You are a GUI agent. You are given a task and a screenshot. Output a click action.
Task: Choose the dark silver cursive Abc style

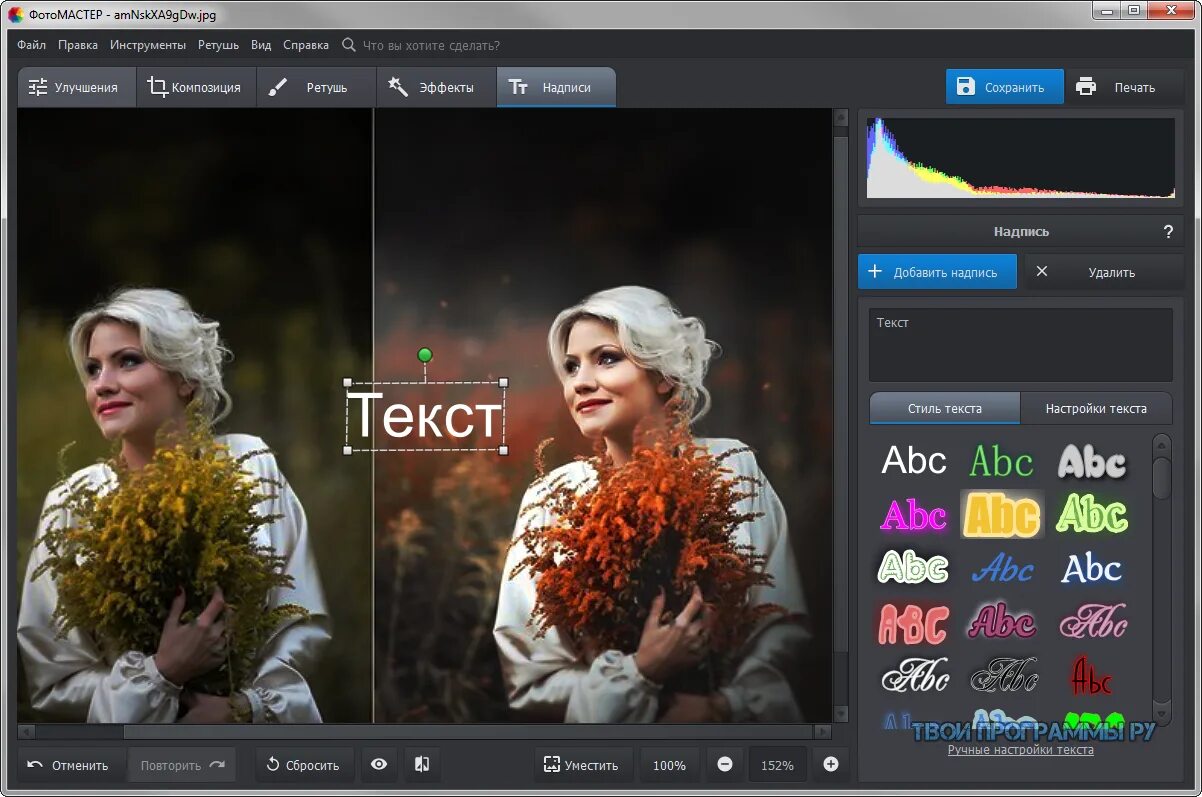pyautogui.click(x=1003, y=677)
